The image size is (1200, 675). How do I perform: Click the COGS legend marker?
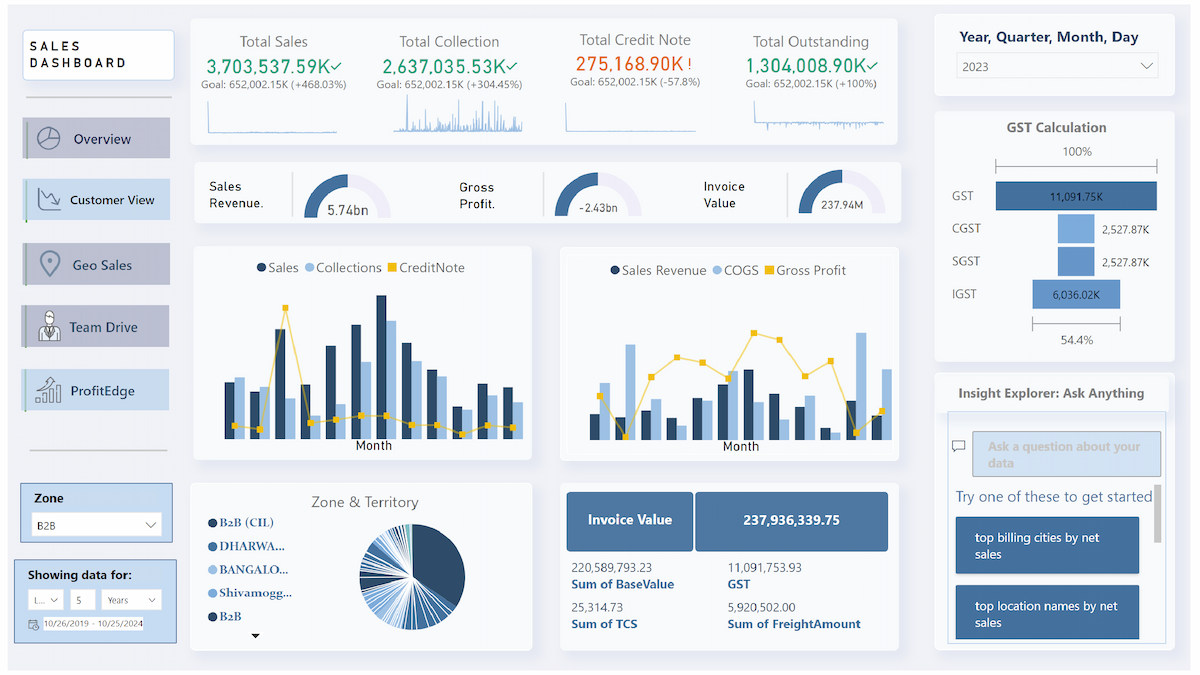[717, 271]
